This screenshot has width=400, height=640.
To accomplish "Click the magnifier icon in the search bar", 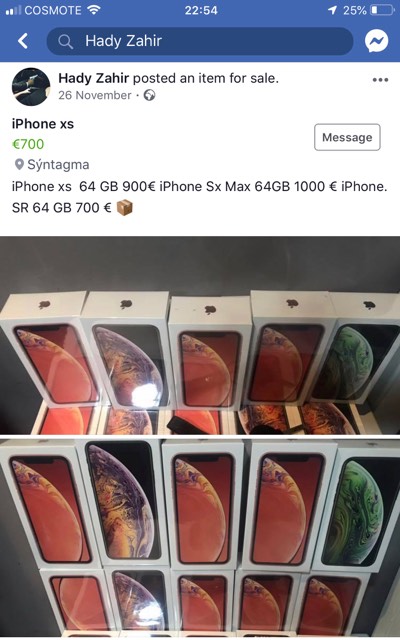I will pyautogui.click(x=65, y=41).
